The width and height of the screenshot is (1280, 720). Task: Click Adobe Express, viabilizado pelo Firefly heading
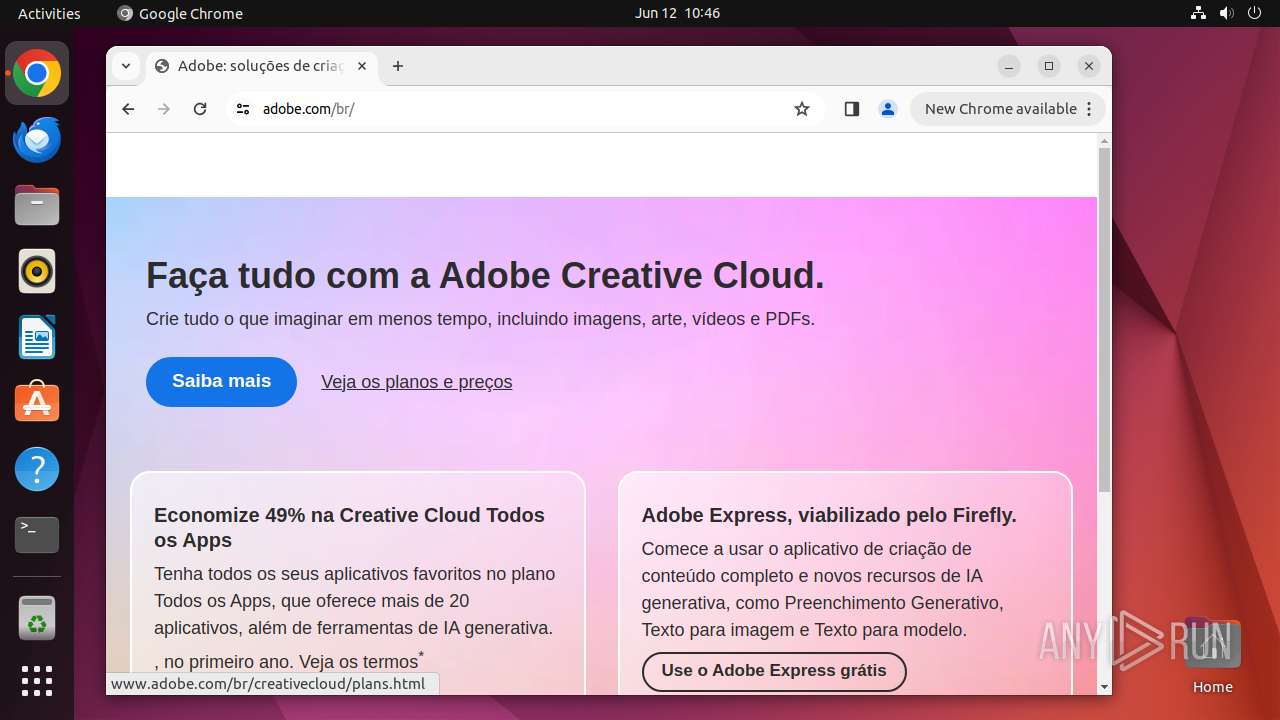pyautogui.click(x=829, y=515)
